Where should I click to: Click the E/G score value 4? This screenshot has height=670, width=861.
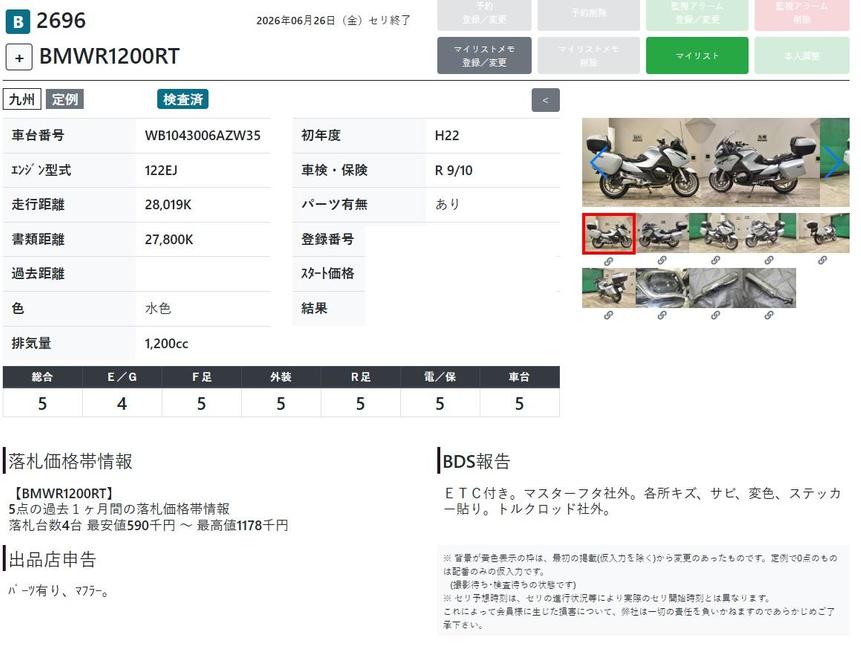[x=122, y=404]
